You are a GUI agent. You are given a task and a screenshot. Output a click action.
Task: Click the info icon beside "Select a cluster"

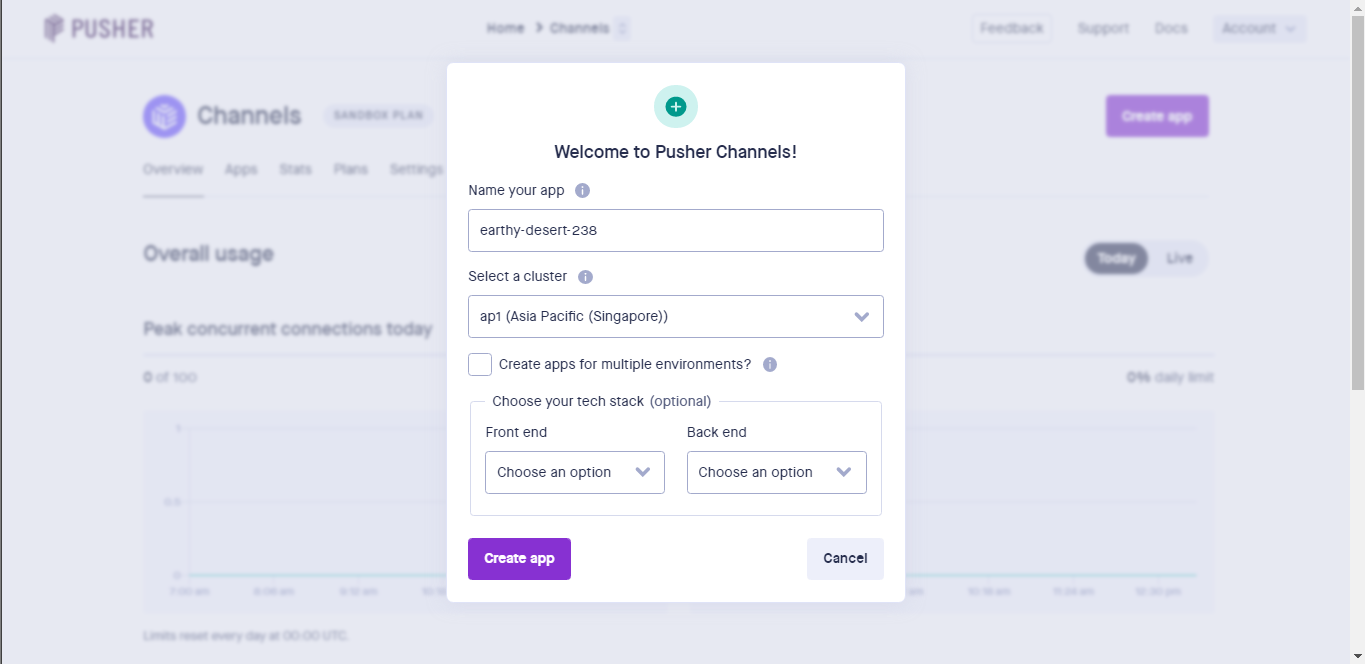pos(586,276)
